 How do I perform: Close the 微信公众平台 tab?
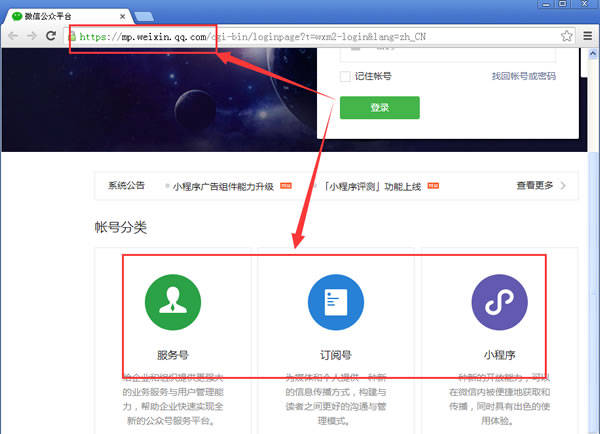[x=122, y=16]
